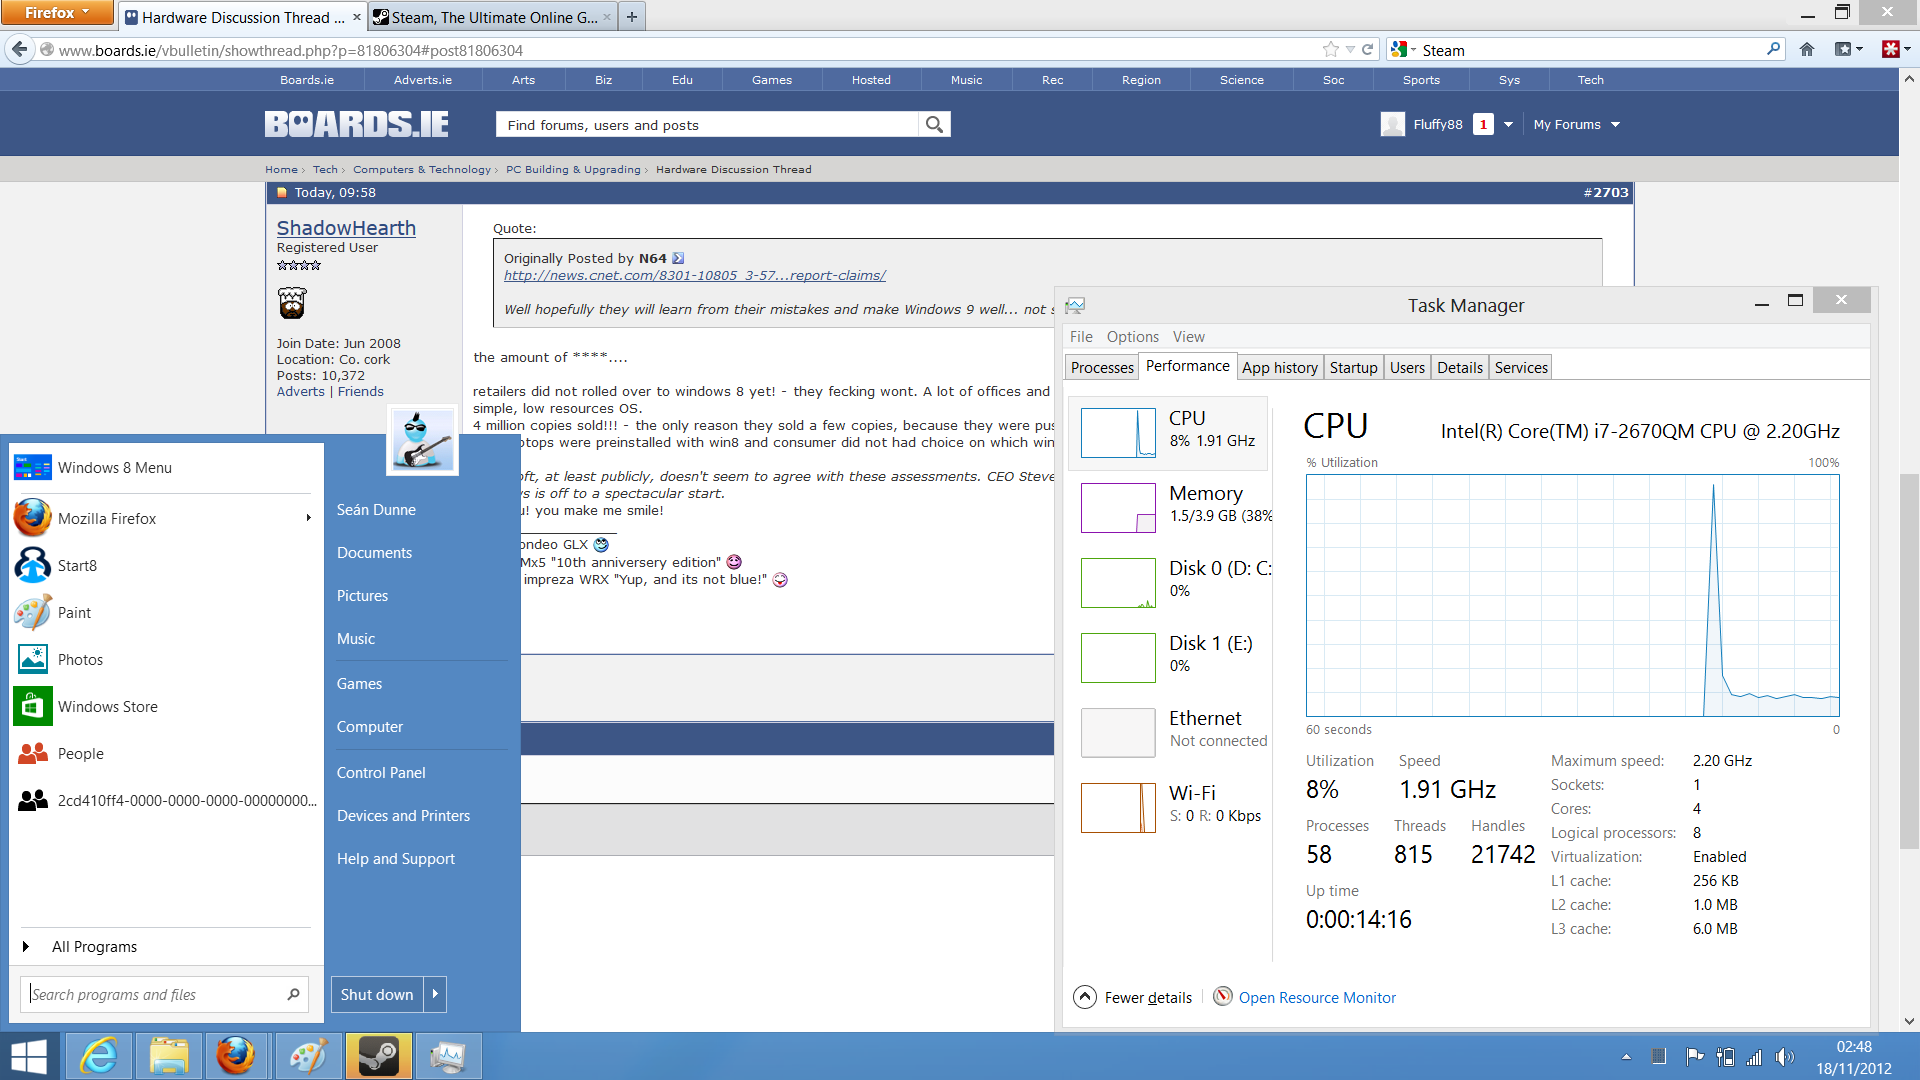Click the Shut down button
The width and height of the screenshot is (1920, 1080).
tap(377, 994)
